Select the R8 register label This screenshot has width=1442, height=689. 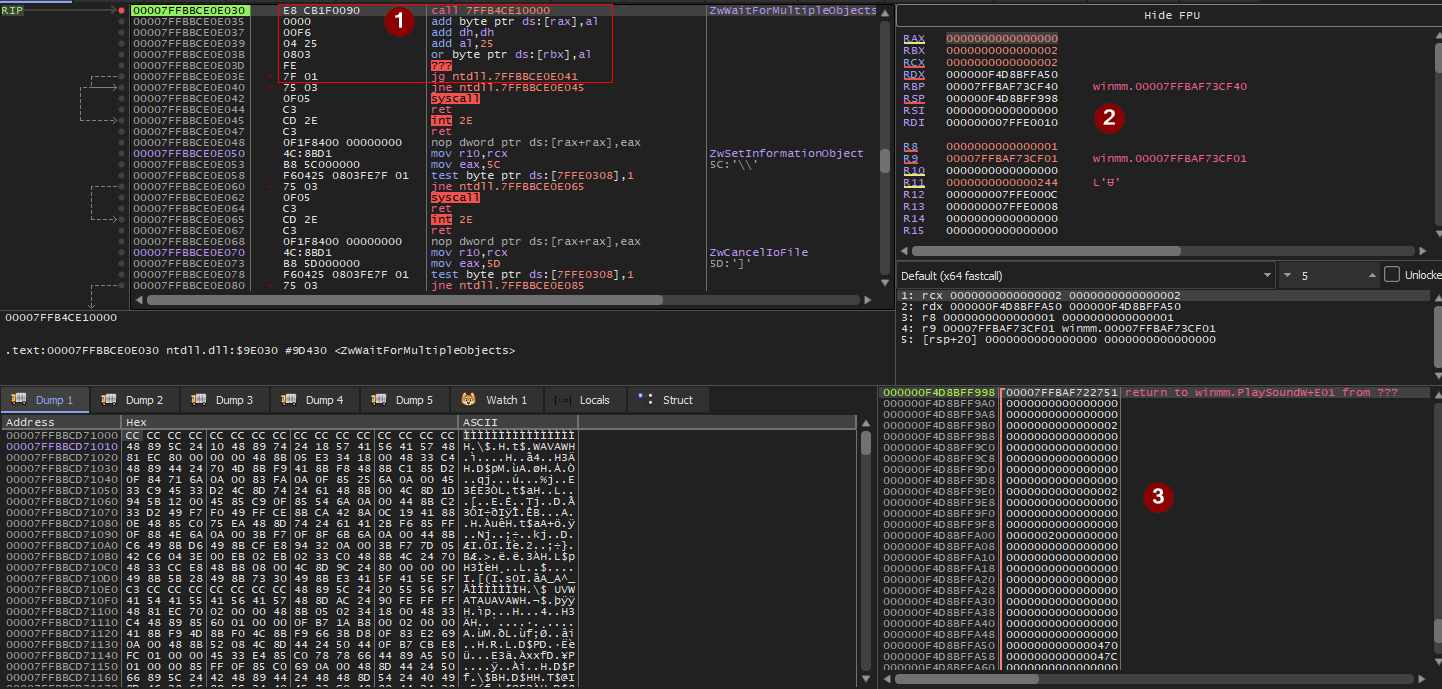point(909,146)
